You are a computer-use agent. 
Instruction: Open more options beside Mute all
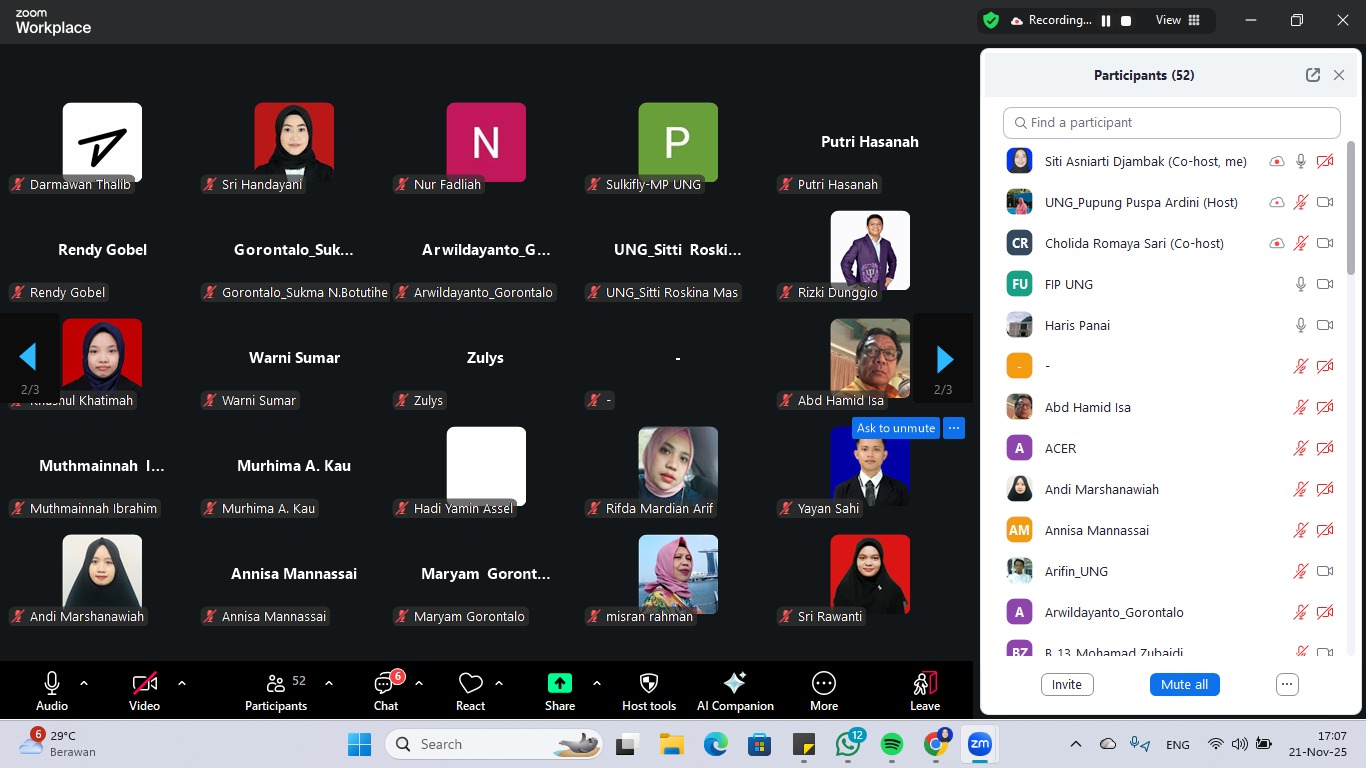tap(1287, 685)
